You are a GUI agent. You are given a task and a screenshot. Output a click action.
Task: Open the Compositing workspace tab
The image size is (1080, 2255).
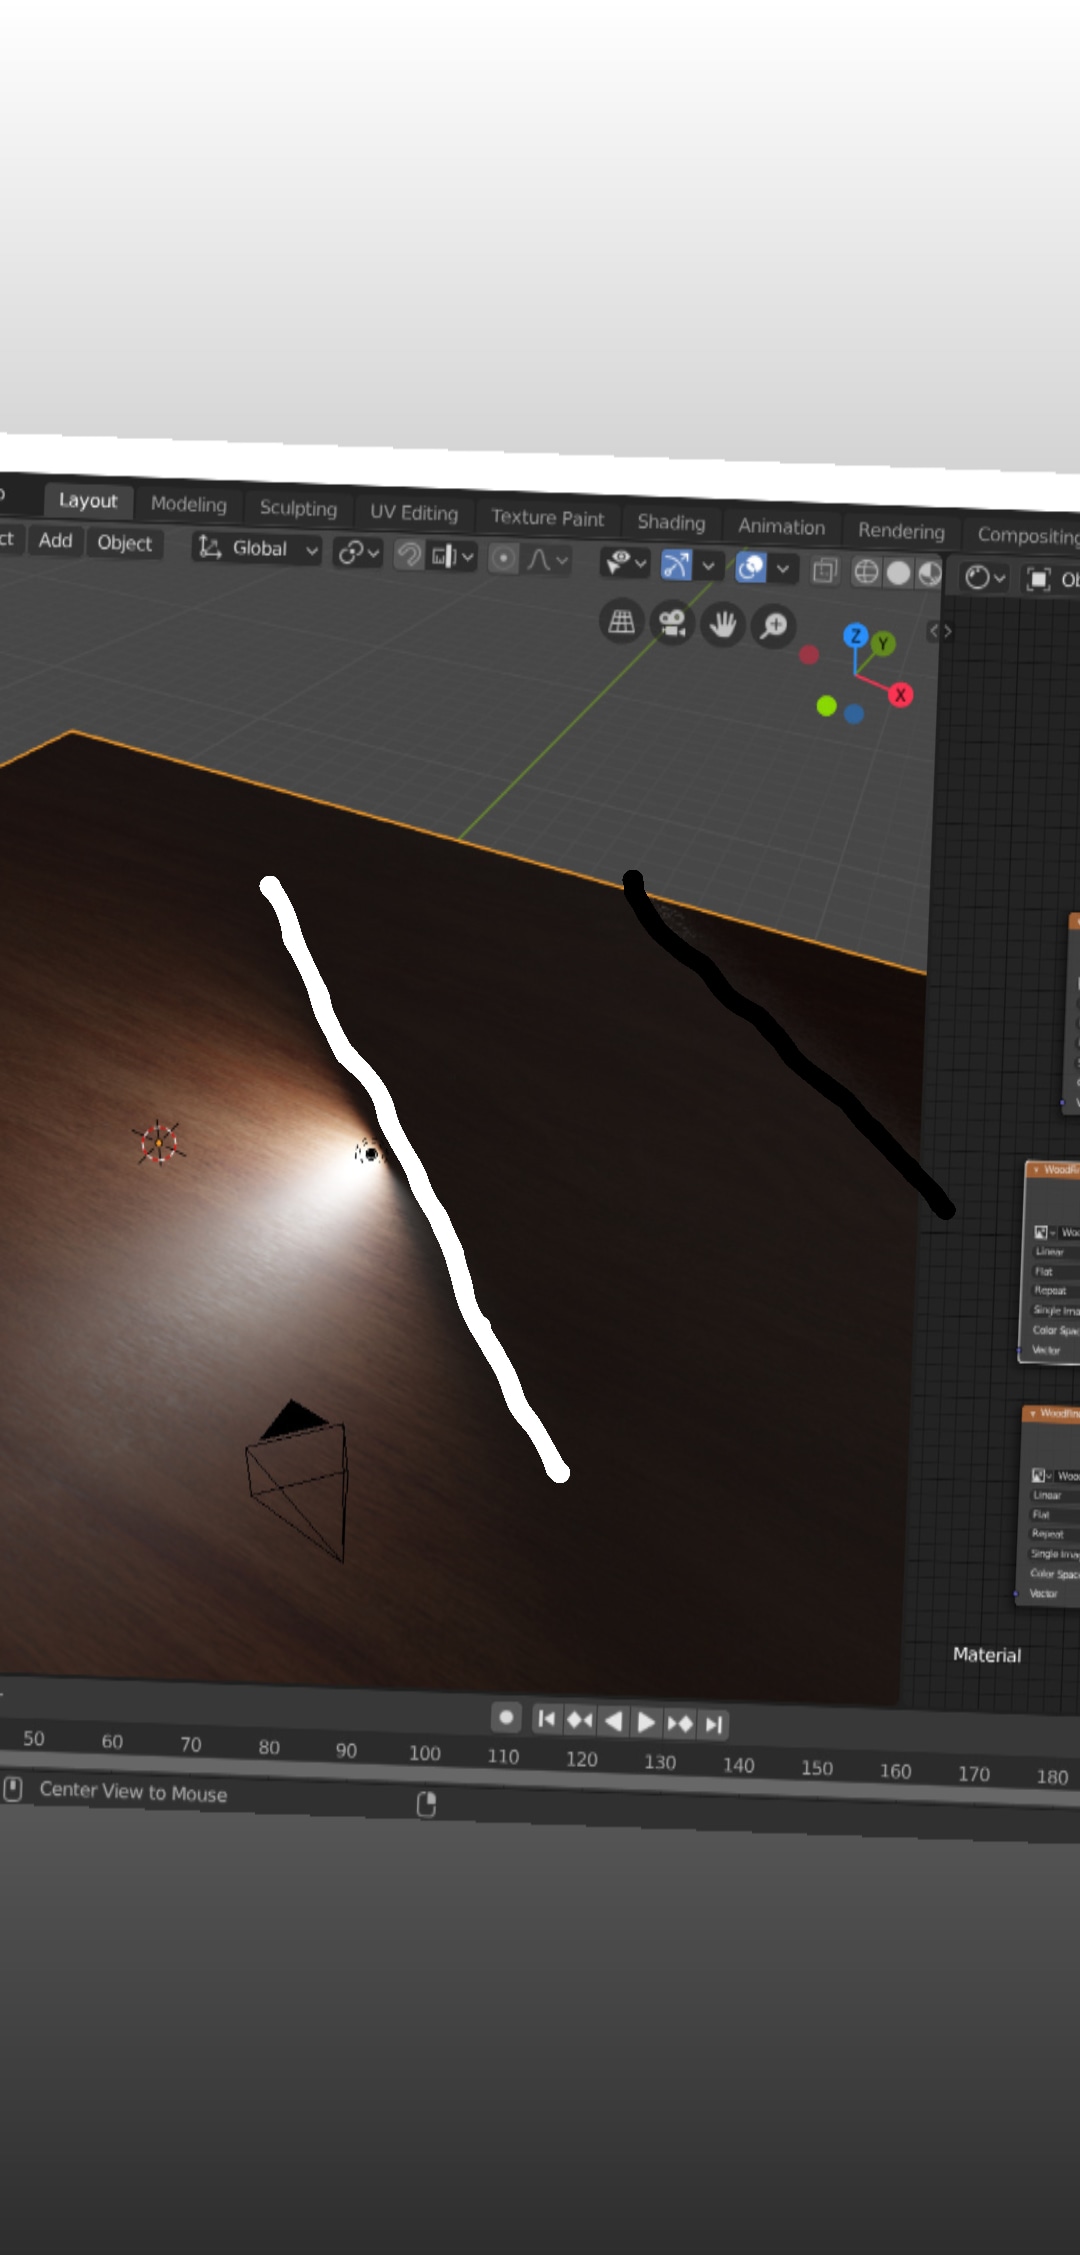[x=1027, y=535]
